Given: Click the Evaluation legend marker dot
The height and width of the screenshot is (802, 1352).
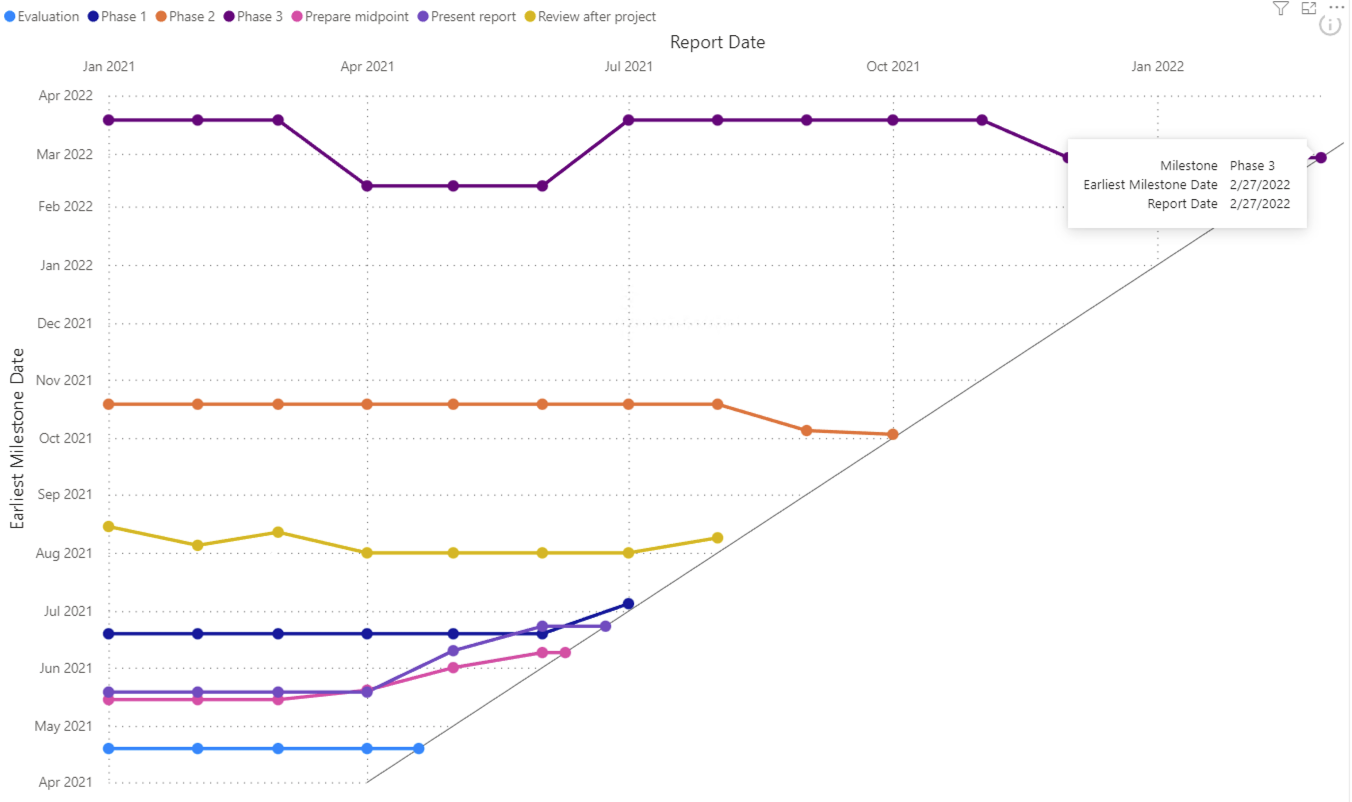Looking at the screenshot, I should click(x=12, y=16).
